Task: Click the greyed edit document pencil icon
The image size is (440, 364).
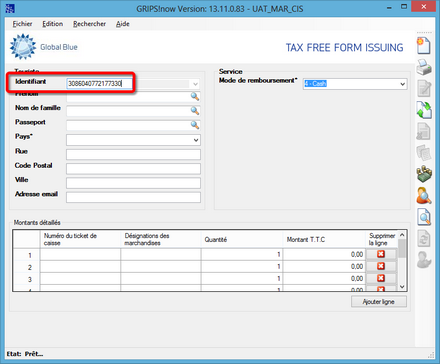Action: [424, 88]
